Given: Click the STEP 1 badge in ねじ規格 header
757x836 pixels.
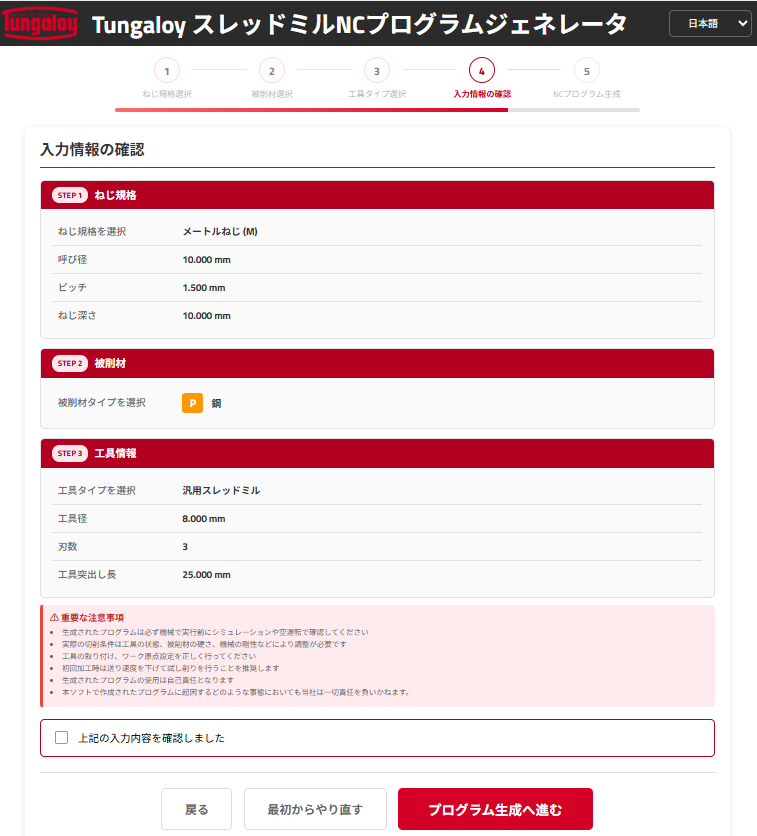Looking at the screenshot, I should click(69, 195).
